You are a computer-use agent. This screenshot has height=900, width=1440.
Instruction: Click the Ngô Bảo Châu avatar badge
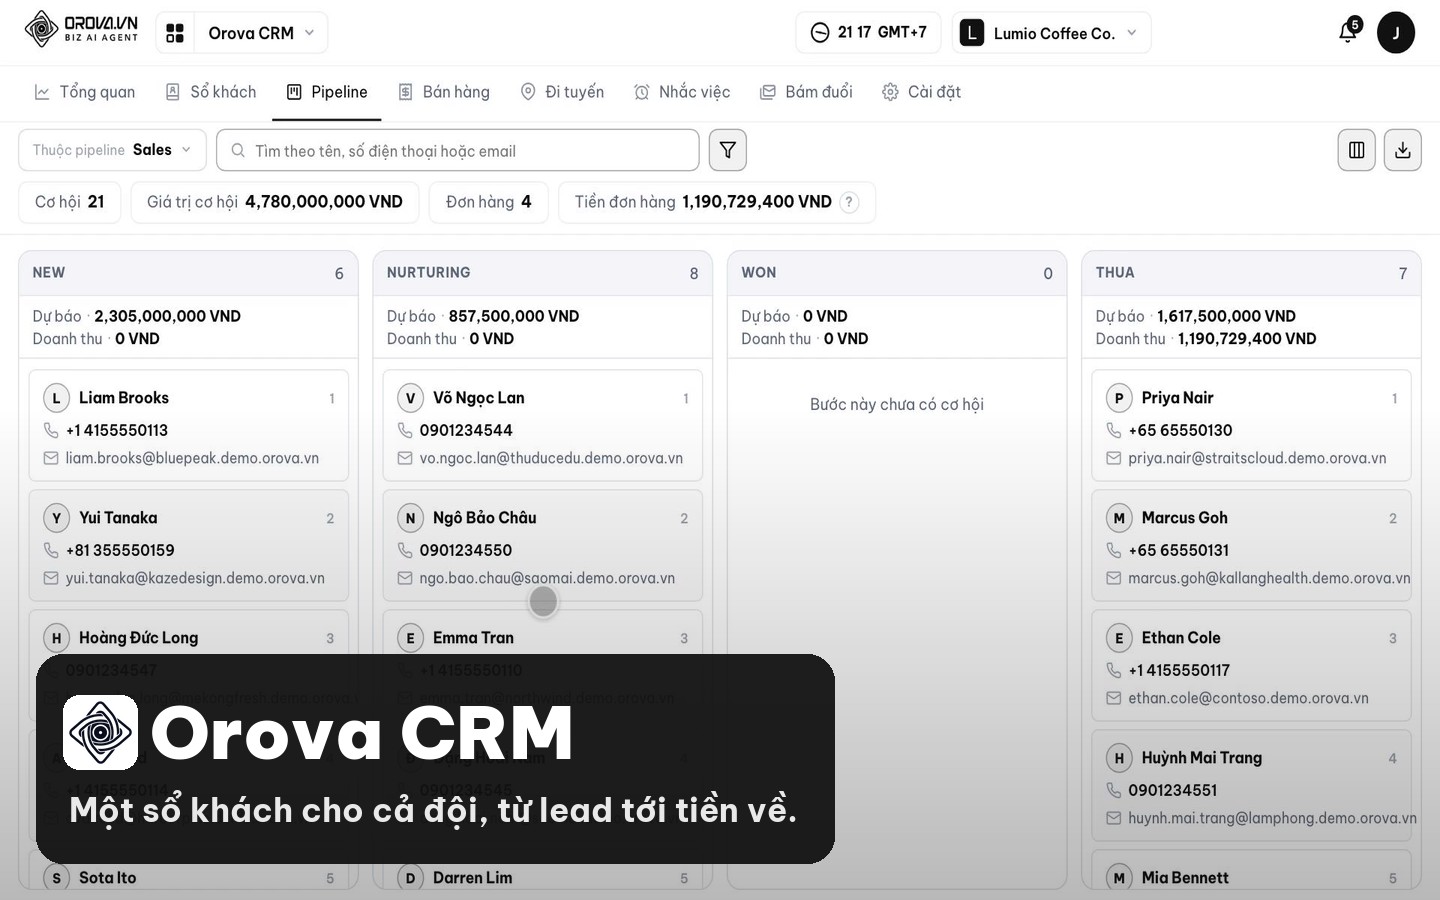(410, 518)
